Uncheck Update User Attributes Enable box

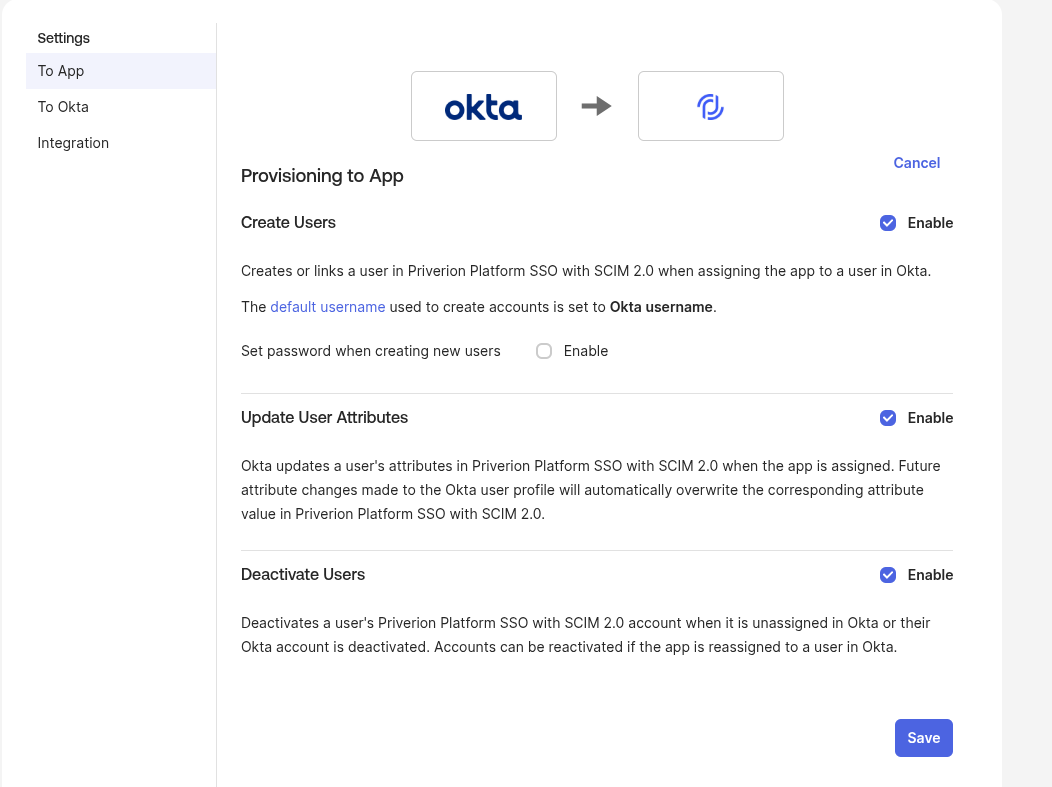(888, 418)
